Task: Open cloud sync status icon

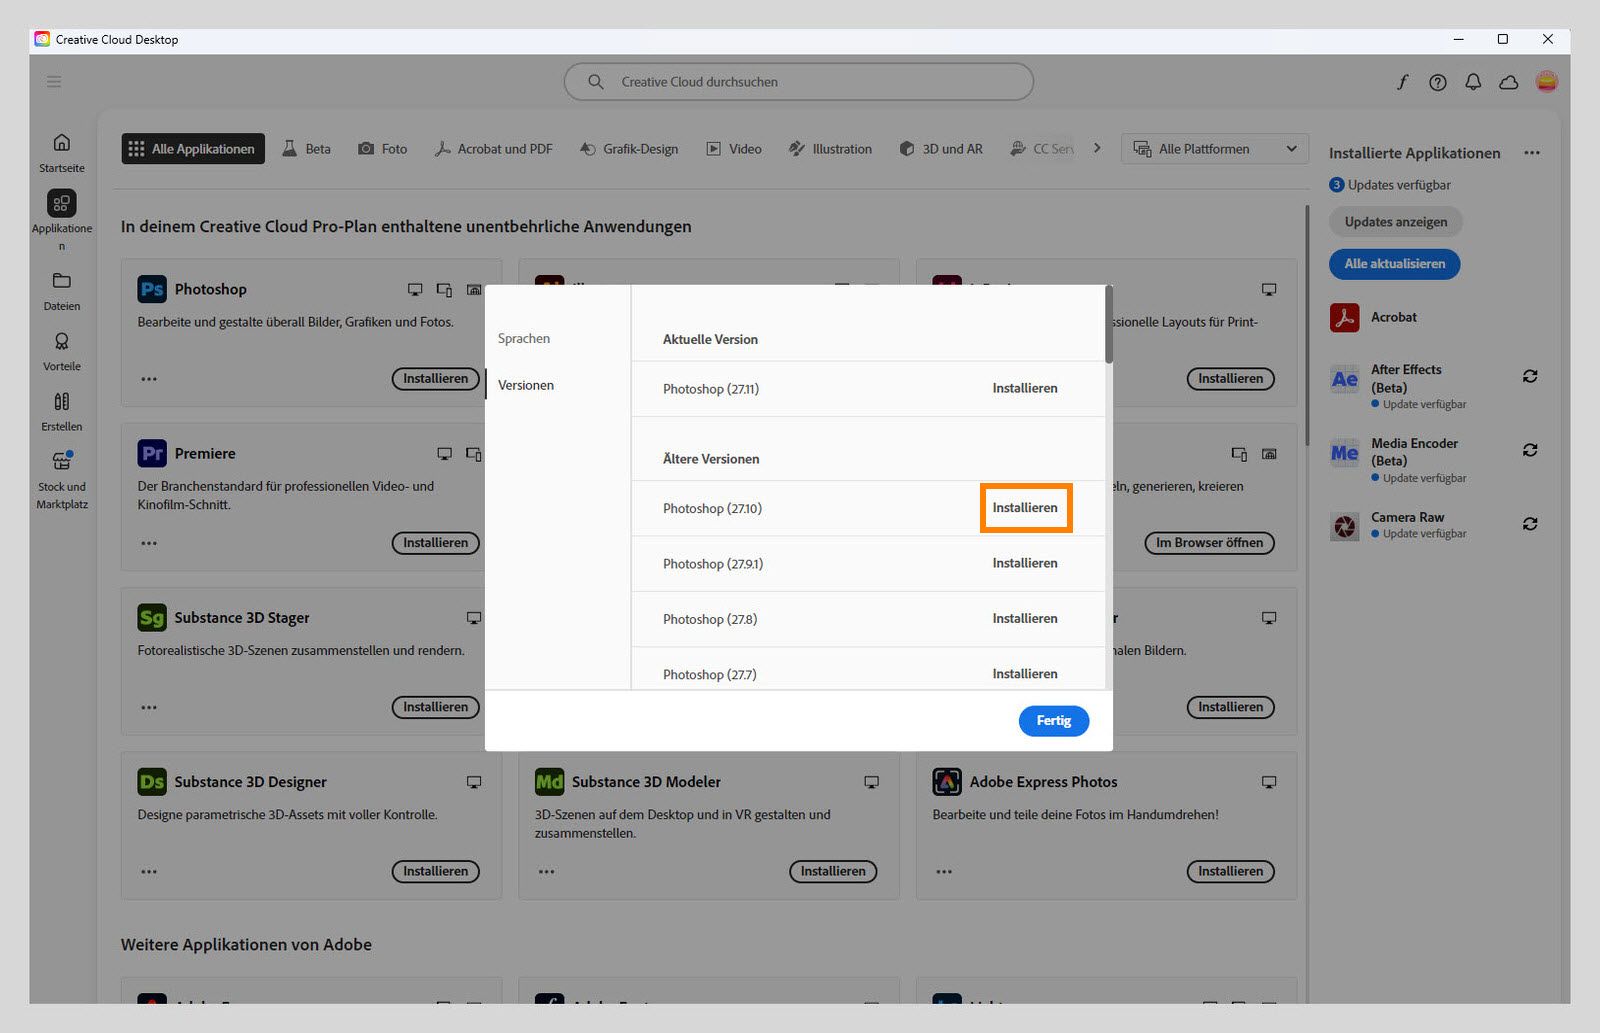Action: pos(1509,82)
